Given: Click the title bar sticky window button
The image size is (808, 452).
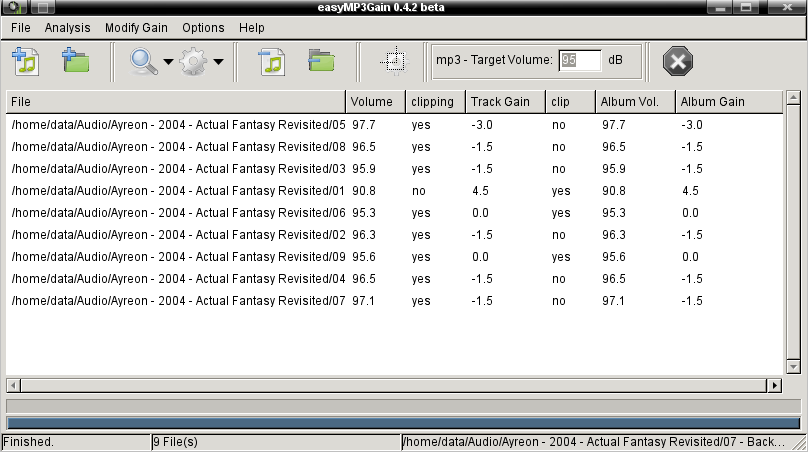Looking at the screenshot, I should point(43,7).
